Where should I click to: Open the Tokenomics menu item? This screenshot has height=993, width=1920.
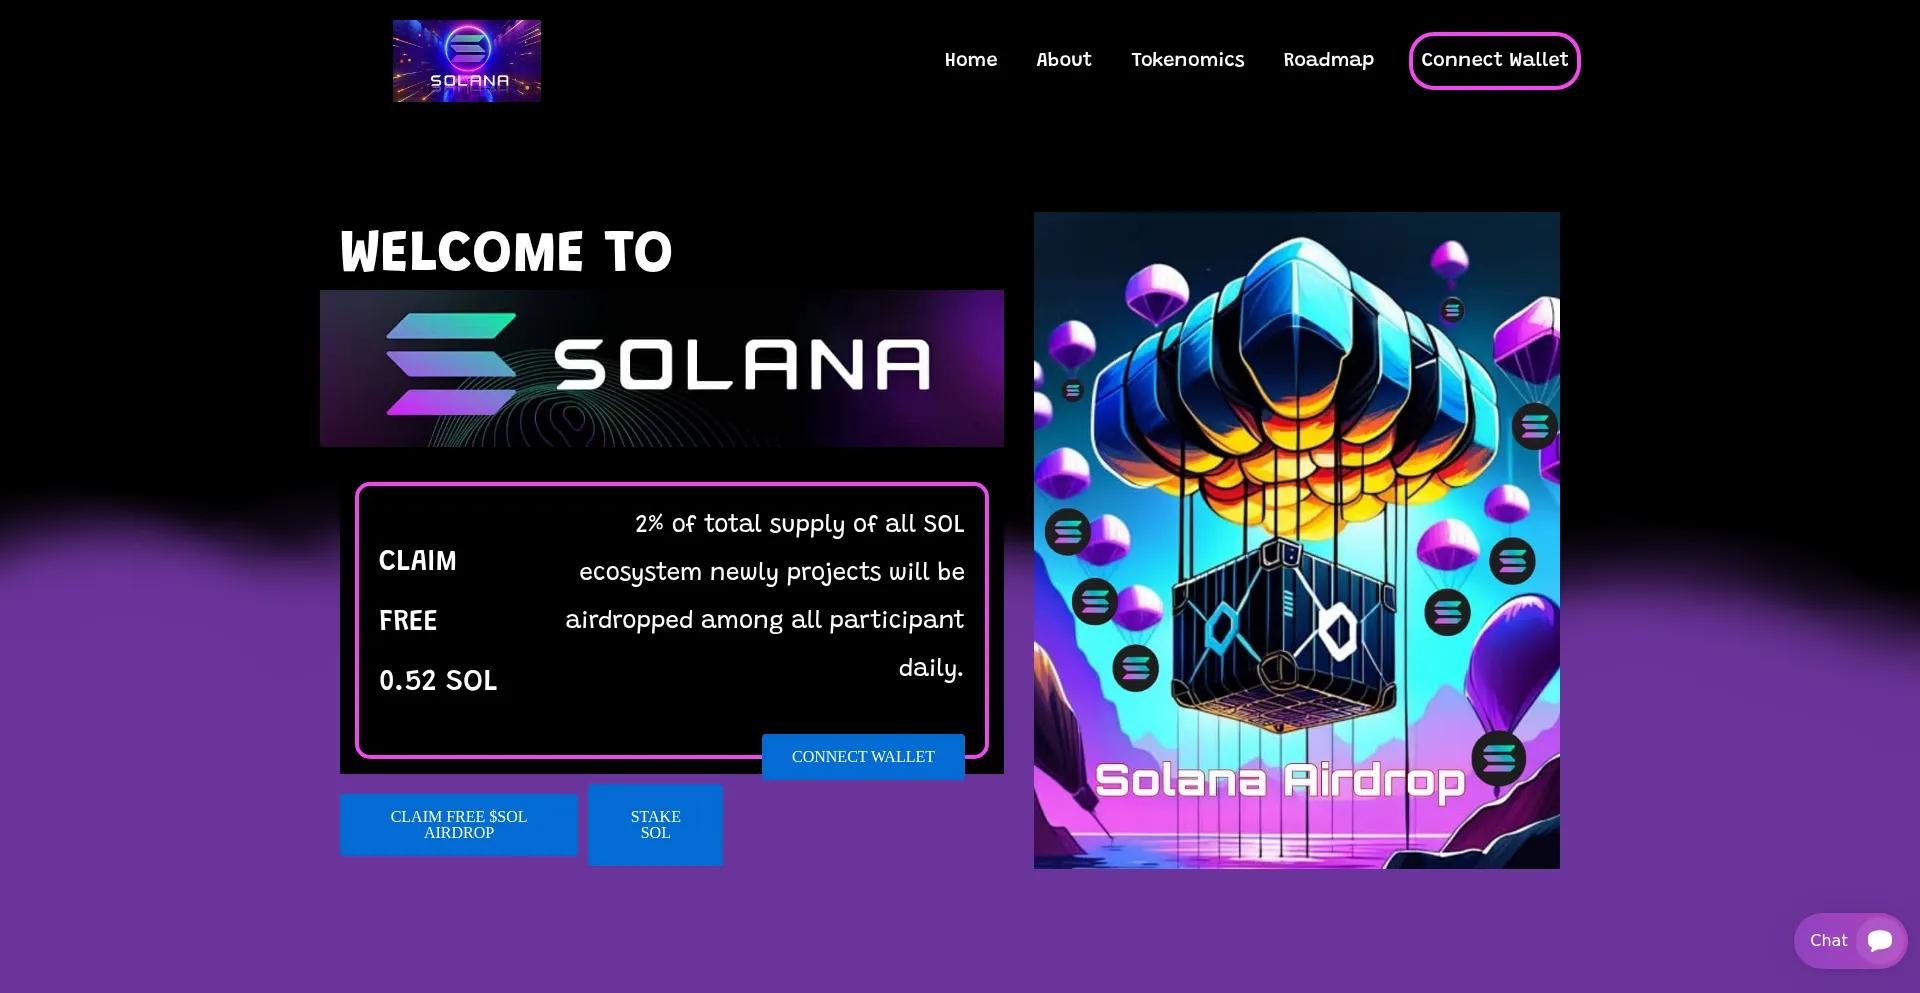[x=1188, y=60]
